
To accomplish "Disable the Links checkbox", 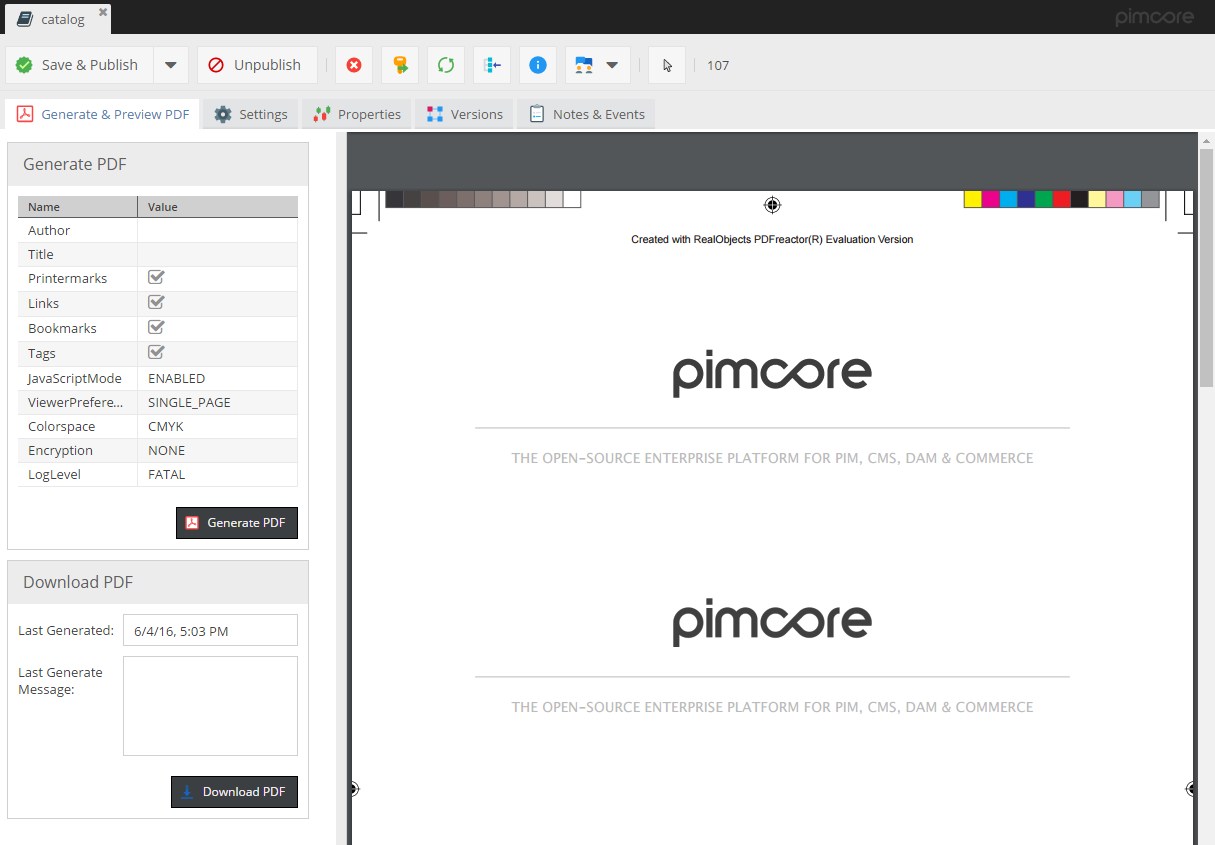I will (156, 303).
